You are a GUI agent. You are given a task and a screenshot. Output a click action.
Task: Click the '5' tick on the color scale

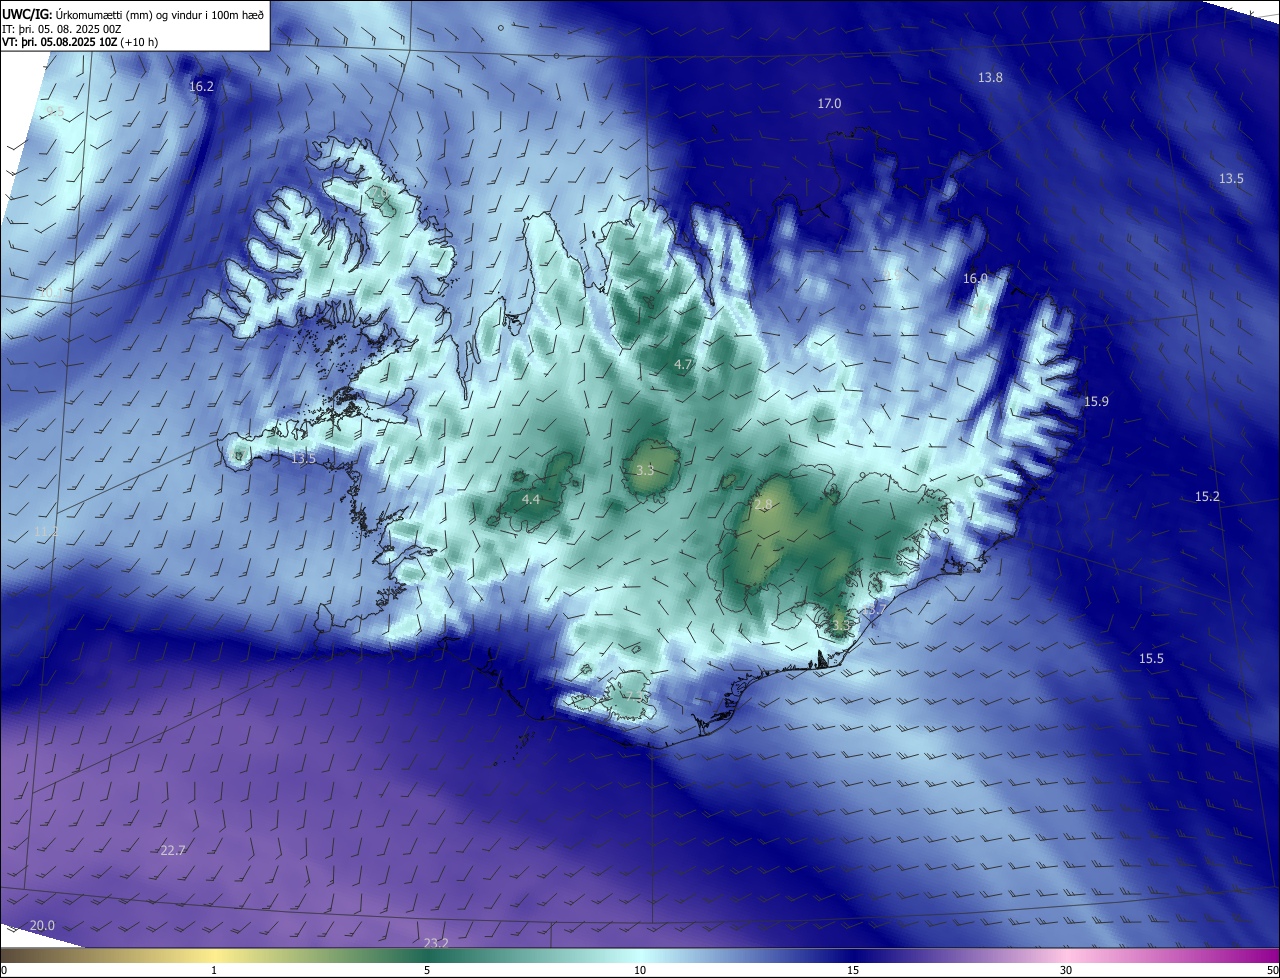click(x=427, y=970)
